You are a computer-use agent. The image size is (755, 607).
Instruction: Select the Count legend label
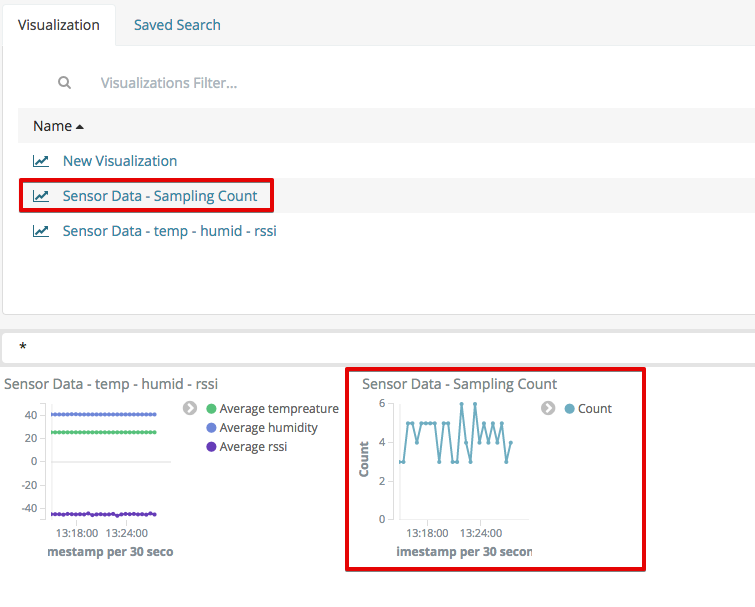point(595,409)
